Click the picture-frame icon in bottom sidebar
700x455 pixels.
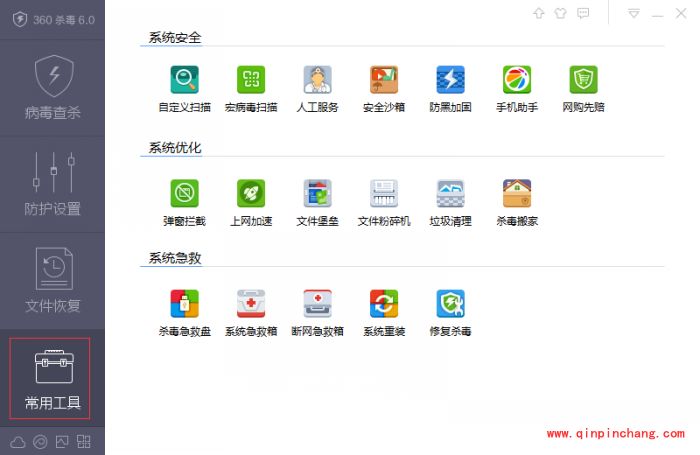pyautogui.click(x=62, y=442)
